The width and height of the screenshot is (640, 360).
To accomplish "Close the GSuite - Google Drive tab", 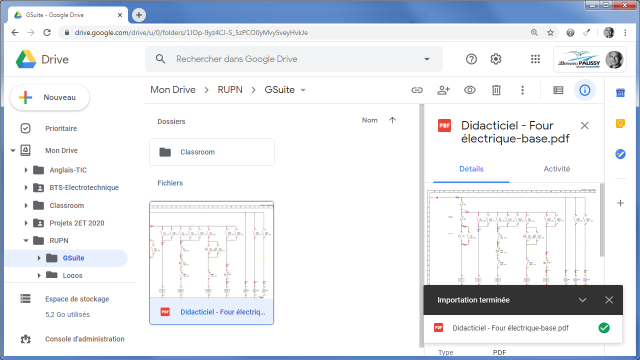I will tap(120, 15).
